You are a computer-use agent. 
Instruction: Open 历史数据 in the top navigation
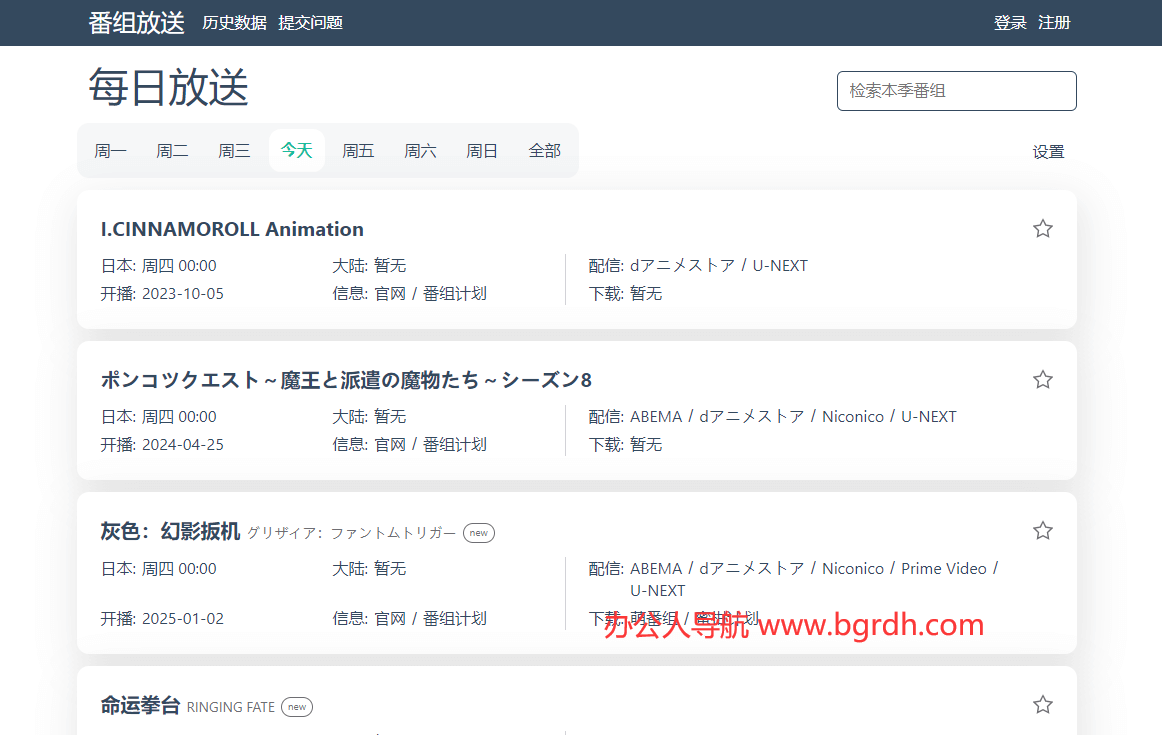pyautogui.click(x=234, y=23)
